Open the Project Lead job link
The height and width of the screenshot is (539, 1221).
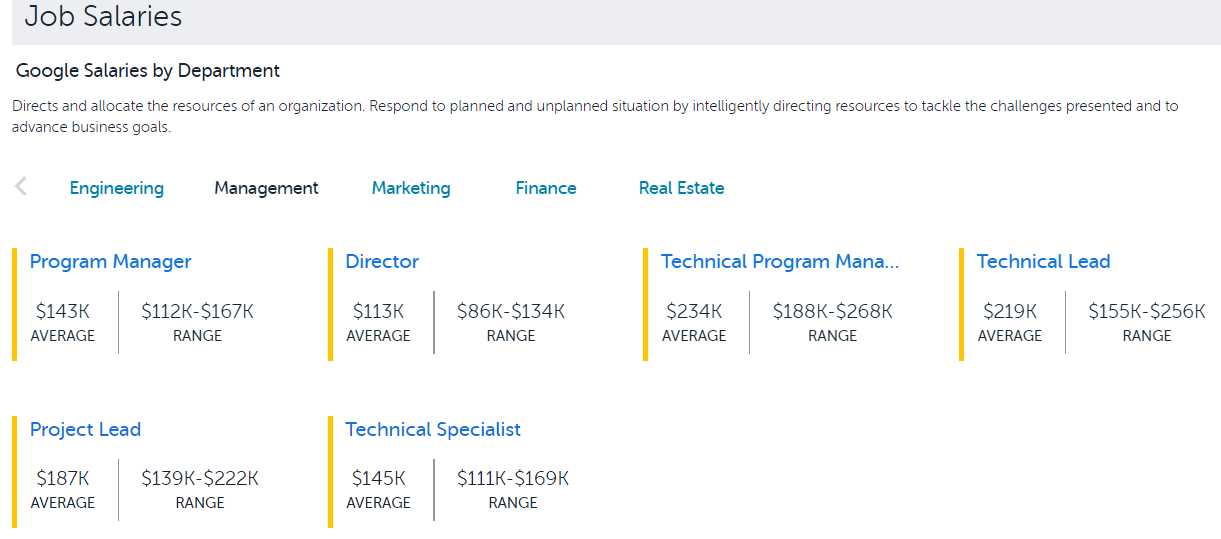point(85,430)
